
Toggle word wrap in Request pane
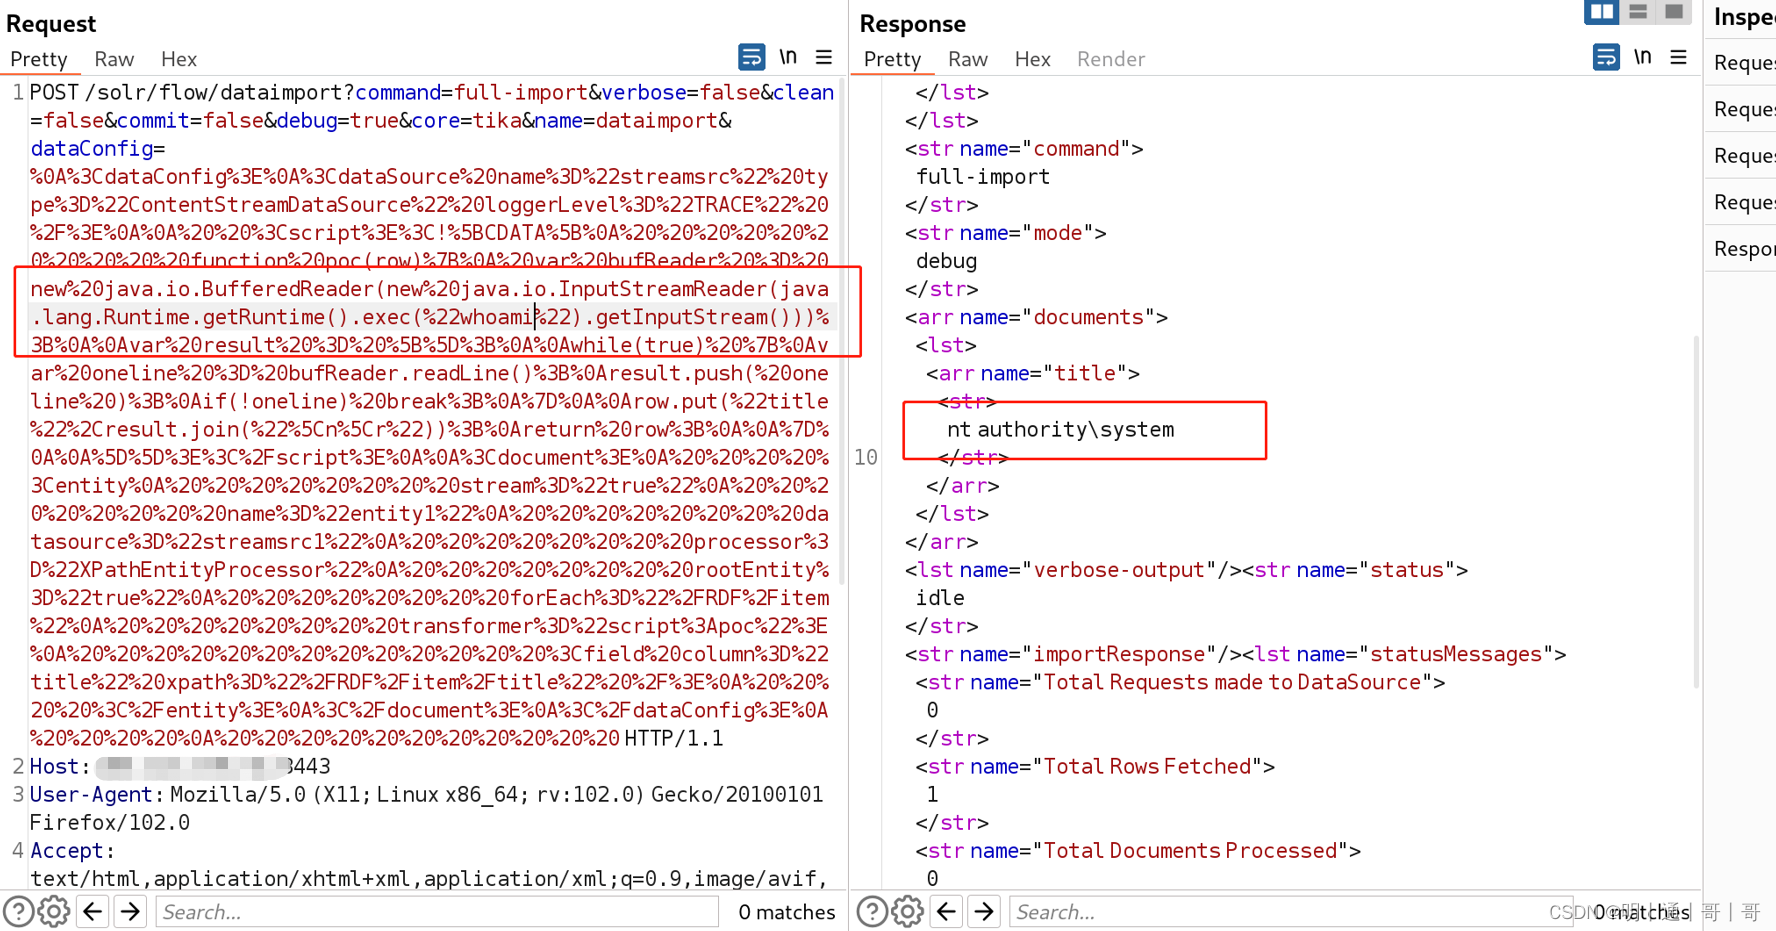tap(751, 57)
